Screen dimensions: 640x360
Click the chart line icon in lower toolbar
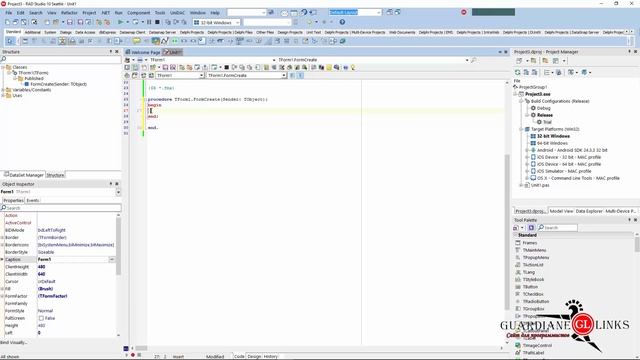coord(165,41)
